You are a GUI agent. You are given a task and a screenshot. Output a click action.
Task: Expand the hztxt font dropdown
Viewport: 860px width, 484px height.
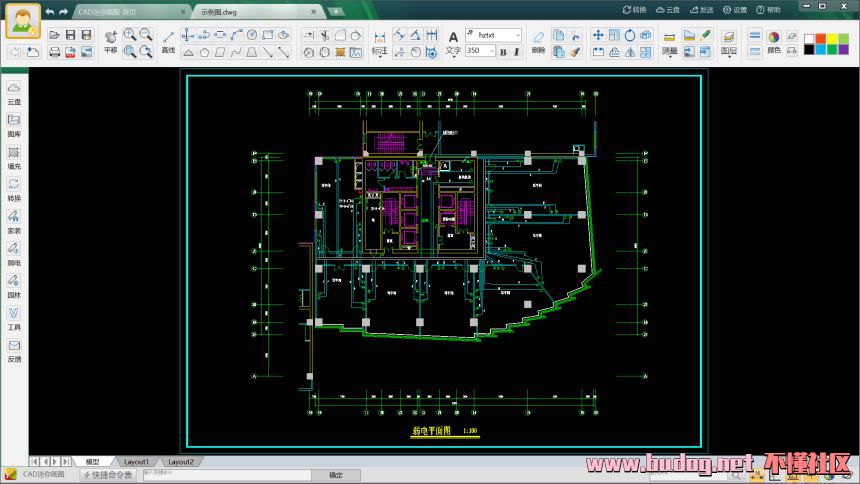point(519,34)
